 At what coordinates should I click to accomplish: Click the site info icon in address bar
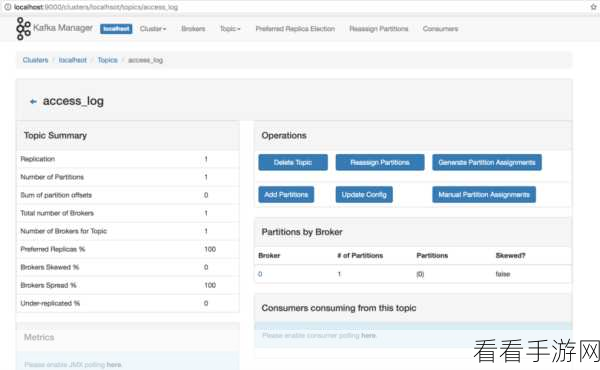point(7,7)
